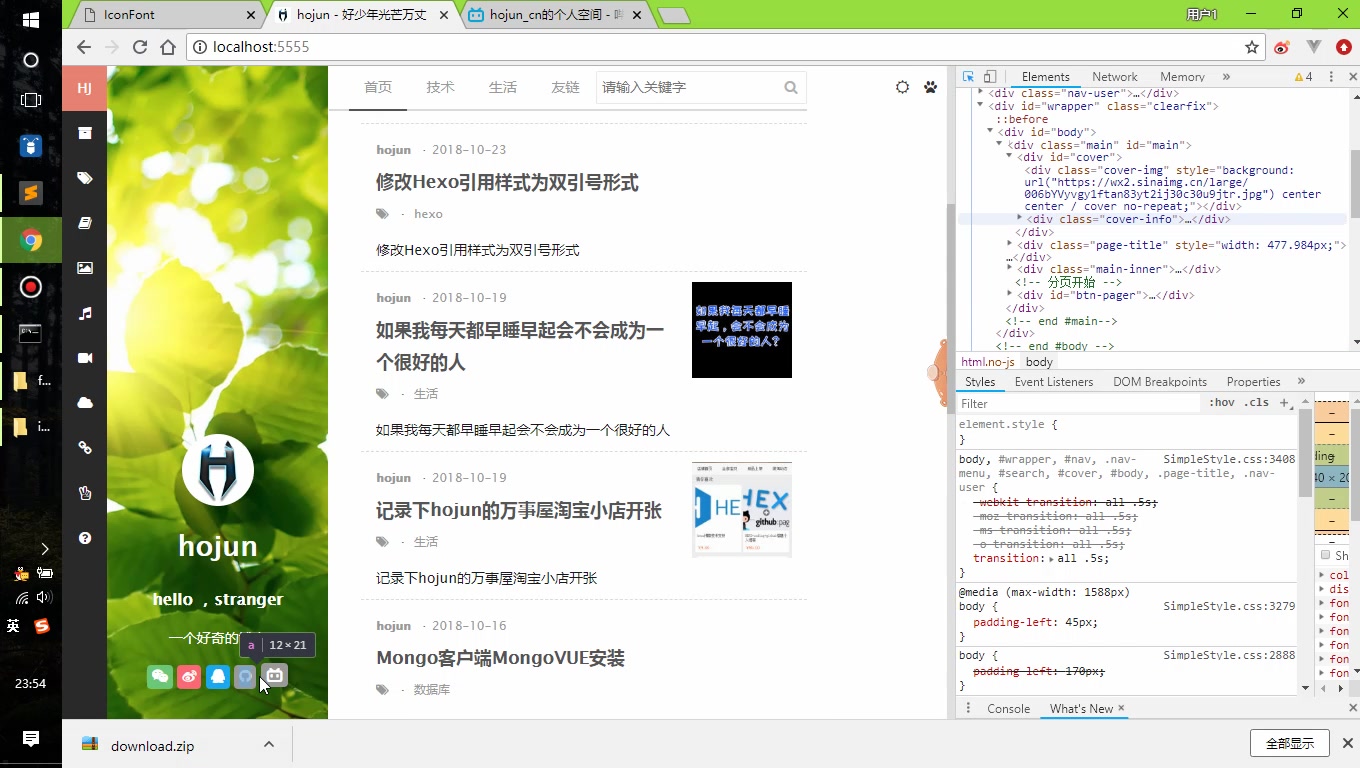Click the Weibo extension icon in Chrome toolbar
1360x768 pixels.
coord(1282,47)
